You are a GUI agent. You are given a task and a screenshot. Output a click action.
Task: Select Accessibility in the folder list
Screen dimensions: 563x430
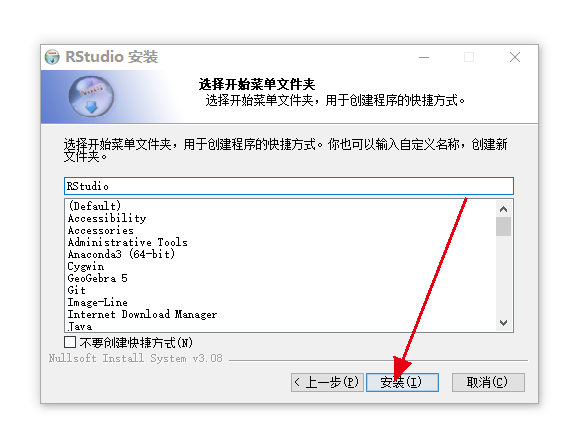pos(107,218)
